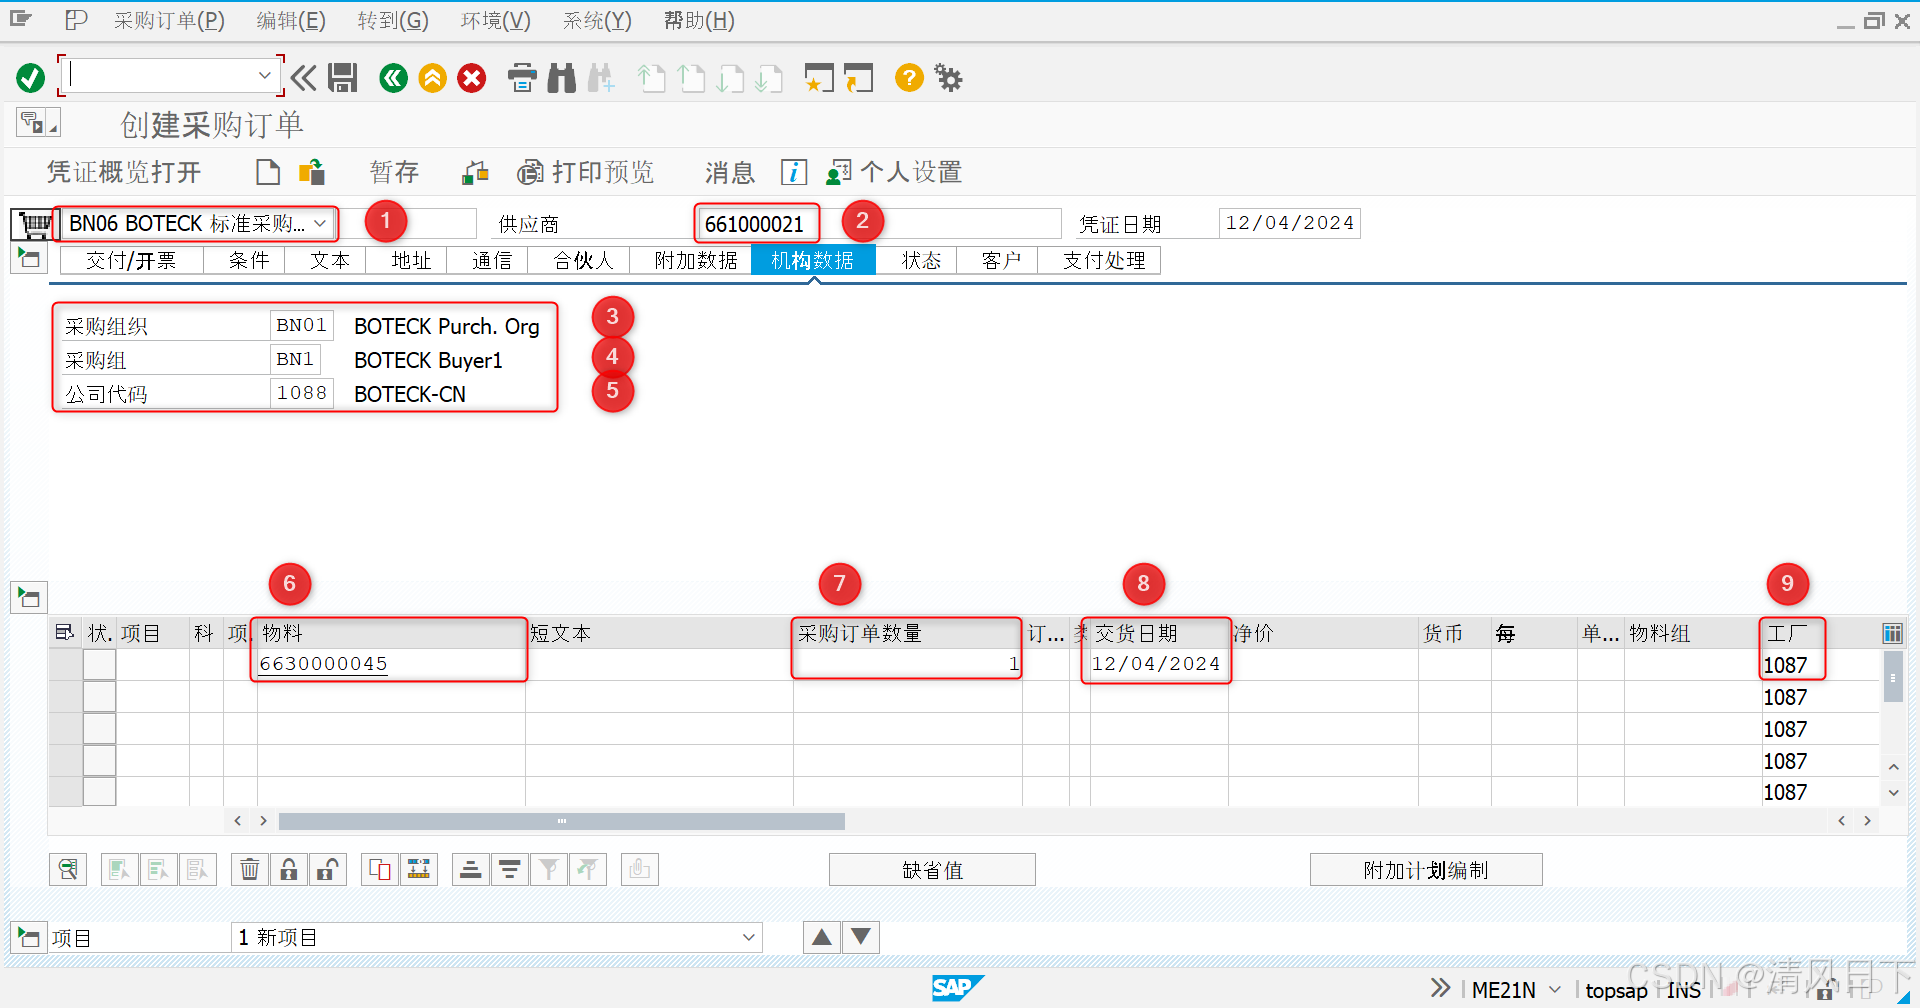The height and width of the screenshot is (1008, 1920).
Task: Block item with the closed padlock icon
Action: pos(289,869)
